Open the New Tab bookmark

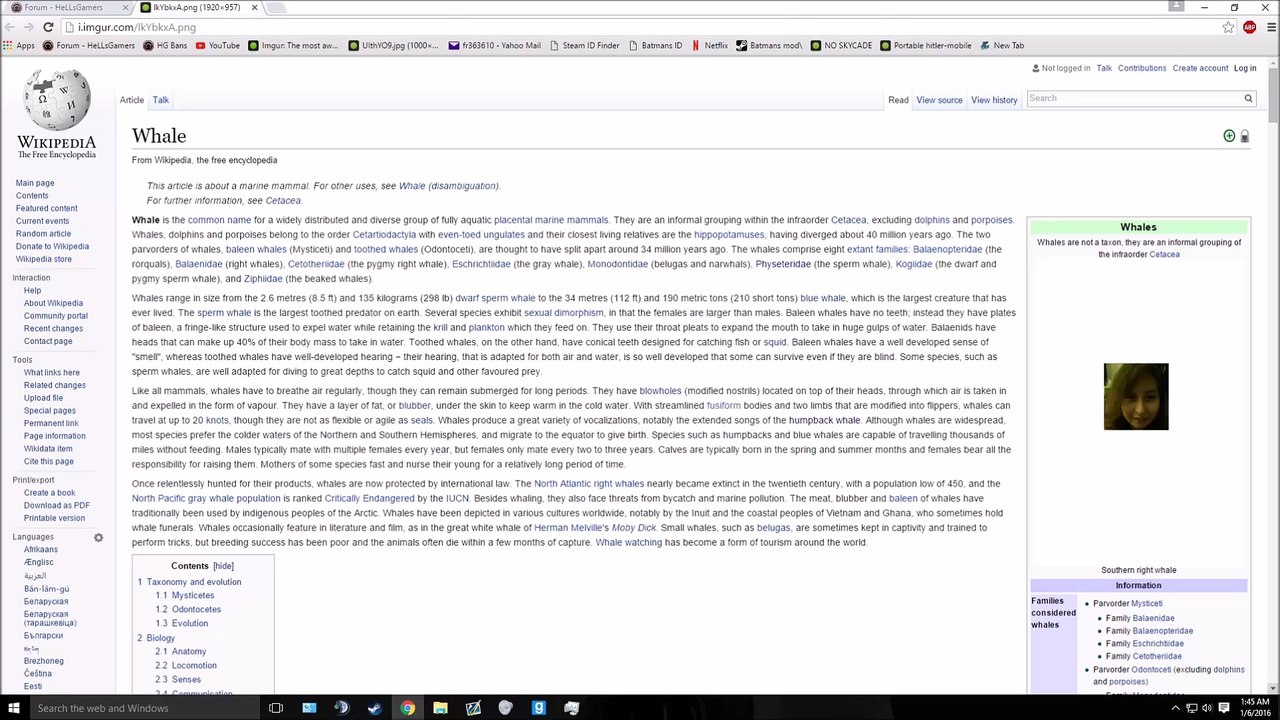point(1001,45)
